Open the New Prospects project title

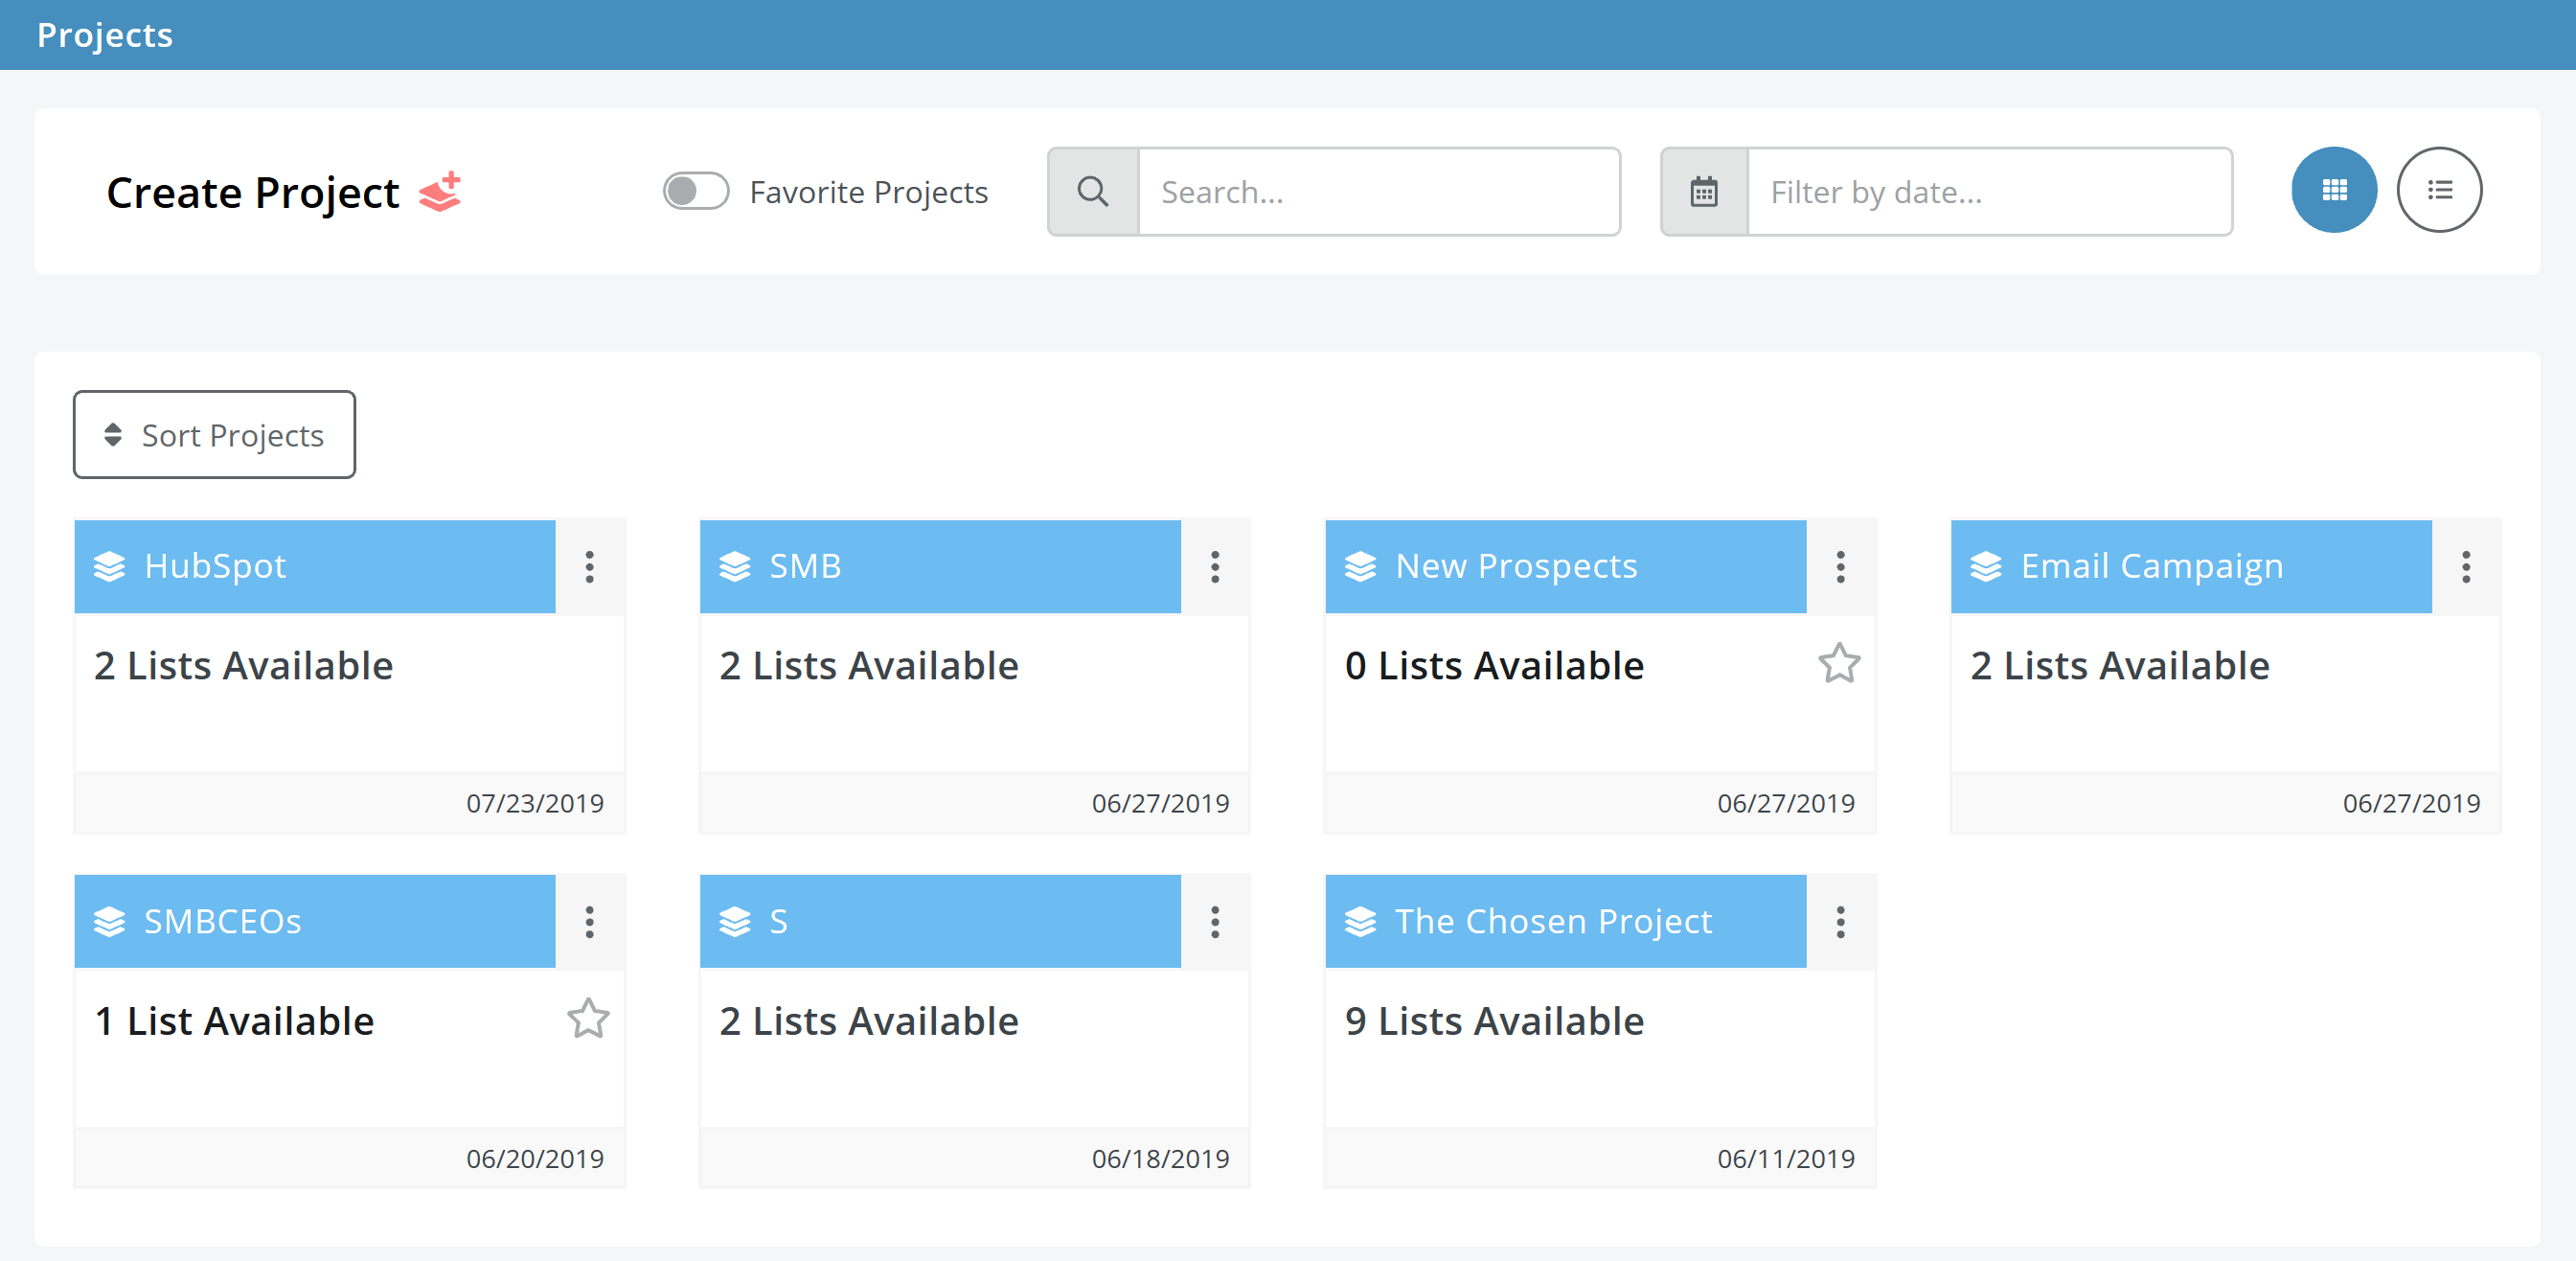click(1515, 566)
